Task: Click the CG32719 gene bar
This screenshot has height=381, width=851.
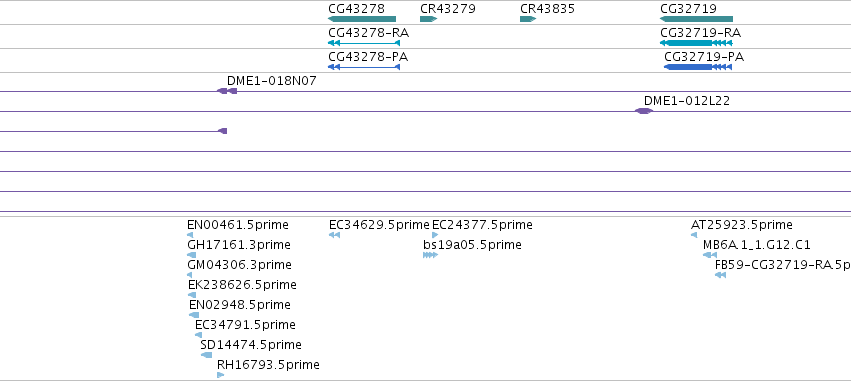Action: pos(696,19)
